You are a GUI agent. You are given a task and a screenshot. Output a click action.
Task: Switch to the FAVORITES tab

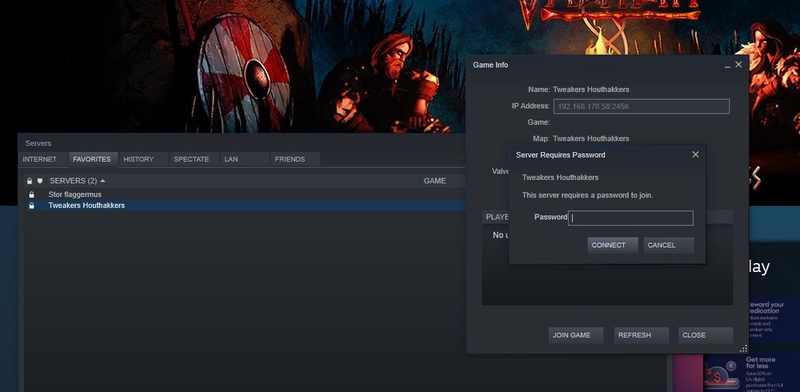(x=92, y=159)
